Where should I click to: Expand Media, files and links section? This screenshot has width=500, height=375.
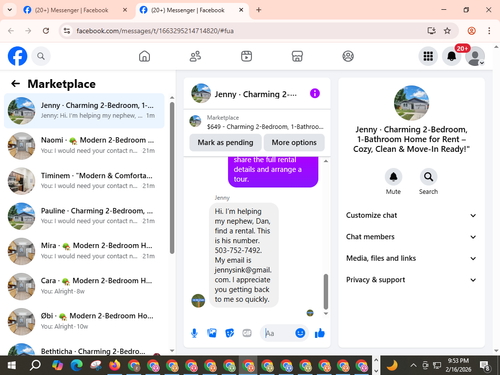click(411, 258)
